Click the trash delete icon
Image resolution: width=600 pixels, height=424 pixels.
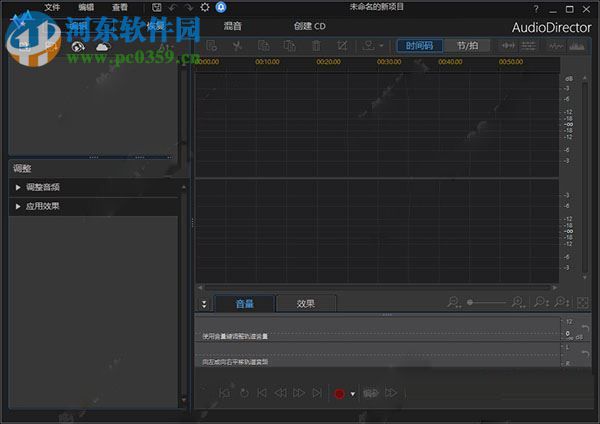[x=316, y=46]
